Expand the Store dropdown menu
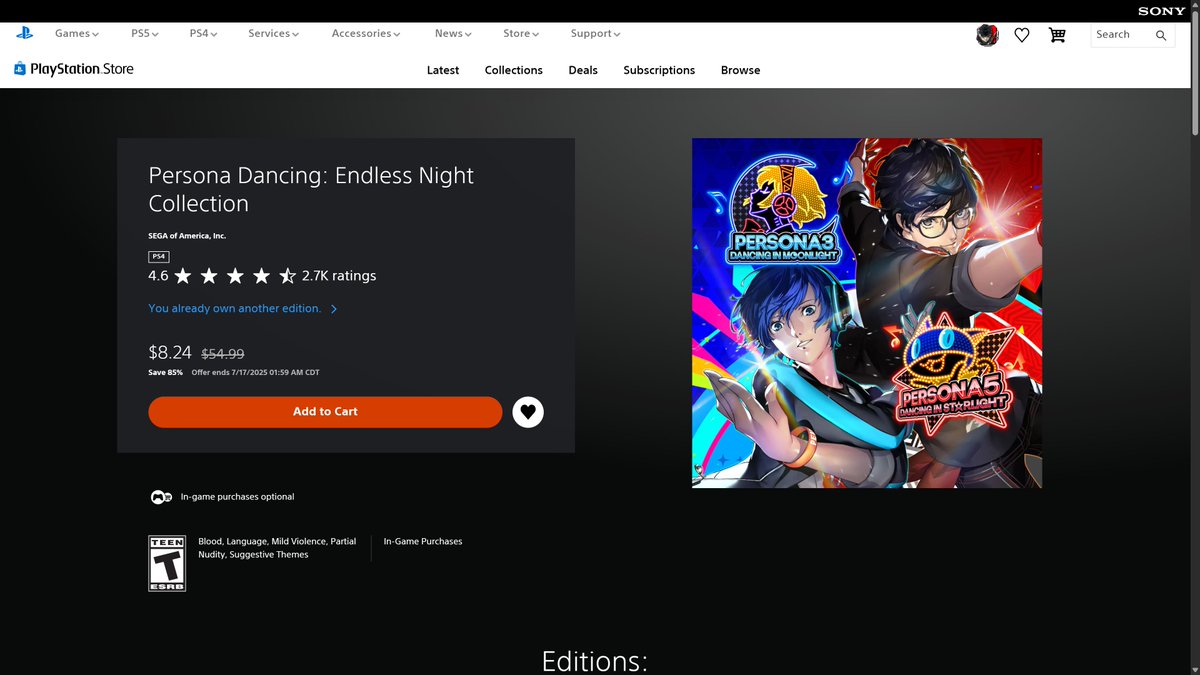 click(x=521, y=33)
